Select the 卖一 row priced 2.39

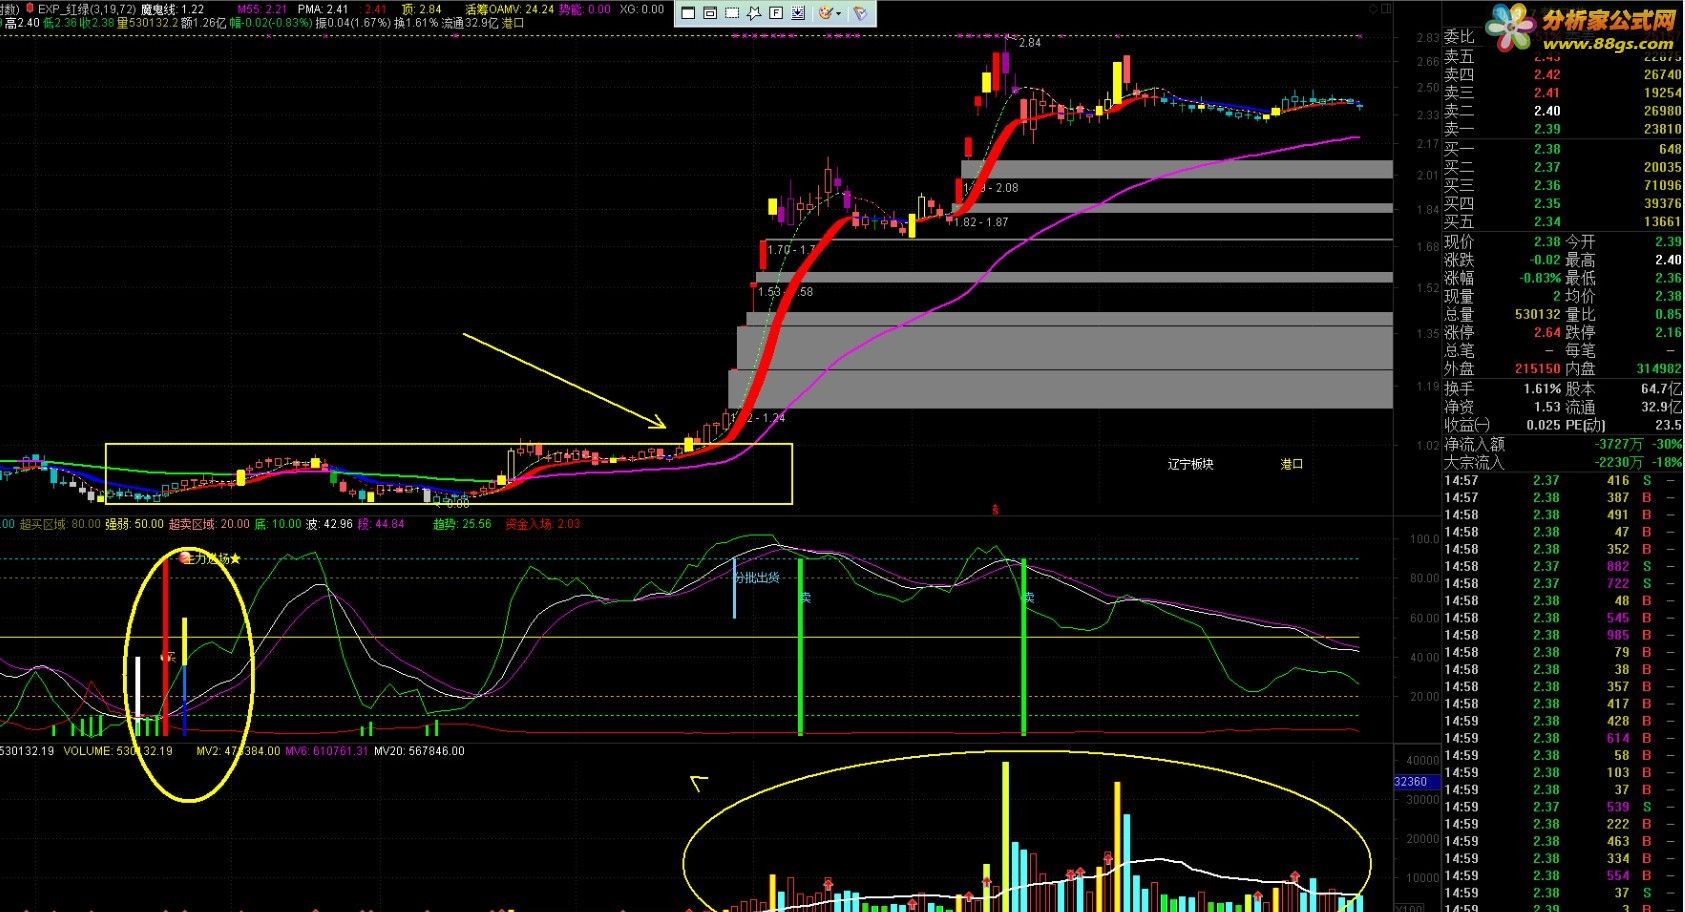tap(1562, 129)
